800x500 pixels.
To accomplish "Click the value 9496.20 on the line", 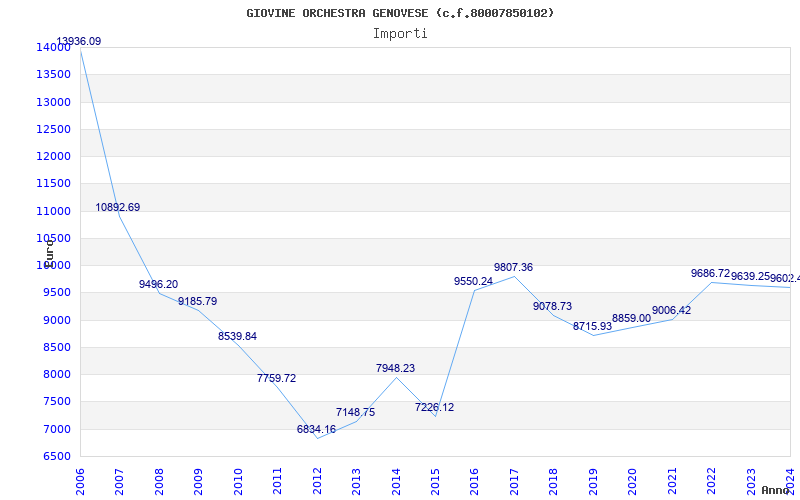I will click(158, 284).
